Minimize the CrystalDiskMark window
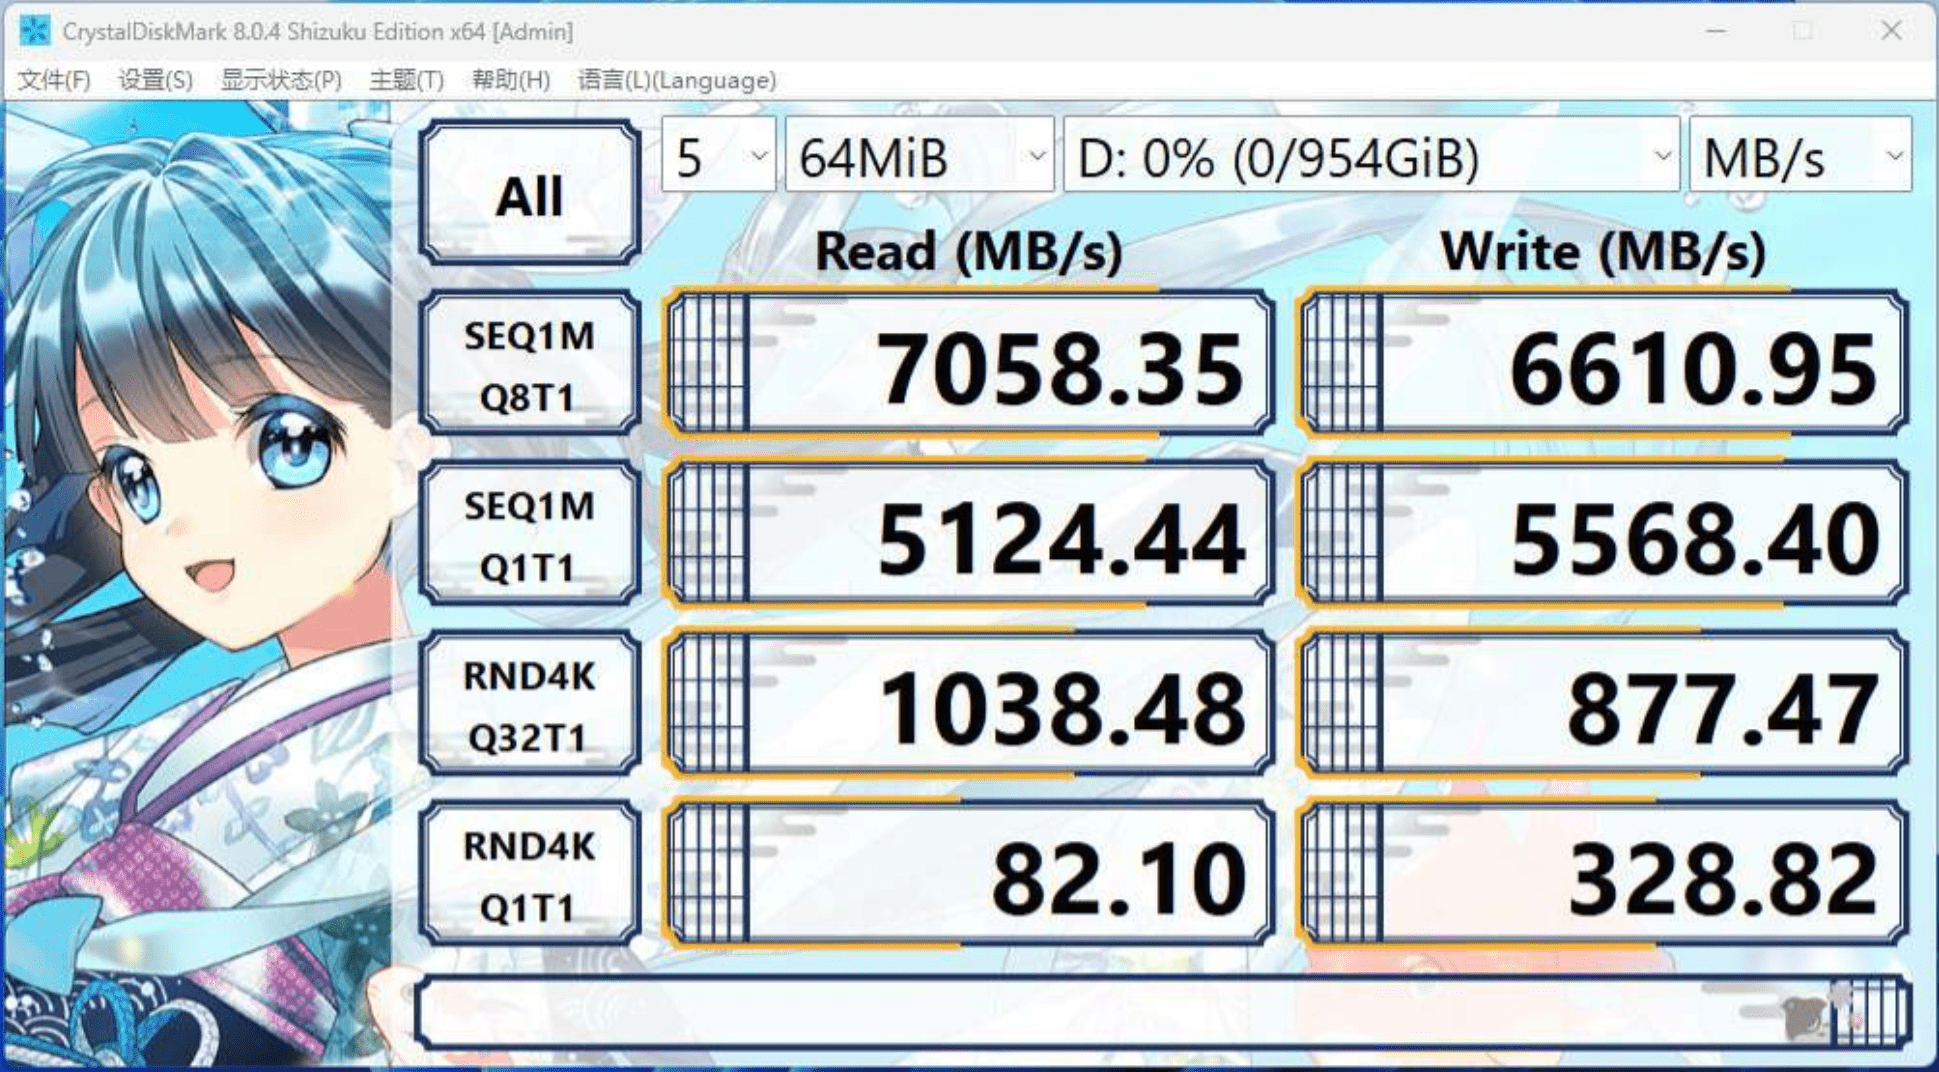Viewport: 1939px width, 1072px height. pyautogui.click(x=1716, y=31)
